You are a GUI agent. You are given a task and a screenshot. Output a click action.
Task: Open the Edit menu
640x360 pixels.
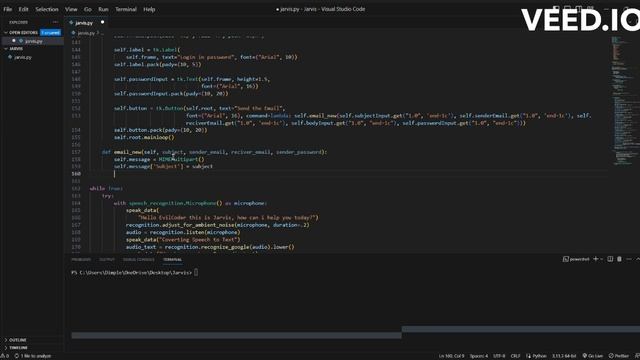[x=24, y=9]
